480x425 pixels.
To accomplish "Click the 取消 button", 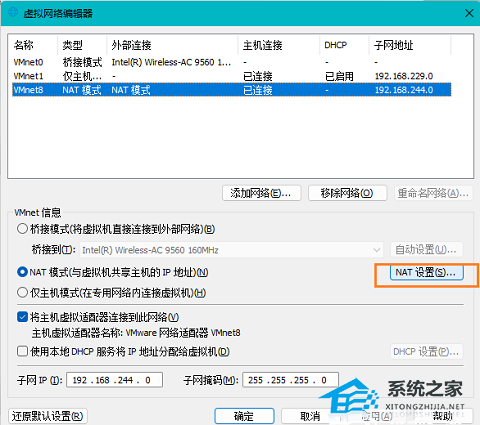I will pos(311,416).
